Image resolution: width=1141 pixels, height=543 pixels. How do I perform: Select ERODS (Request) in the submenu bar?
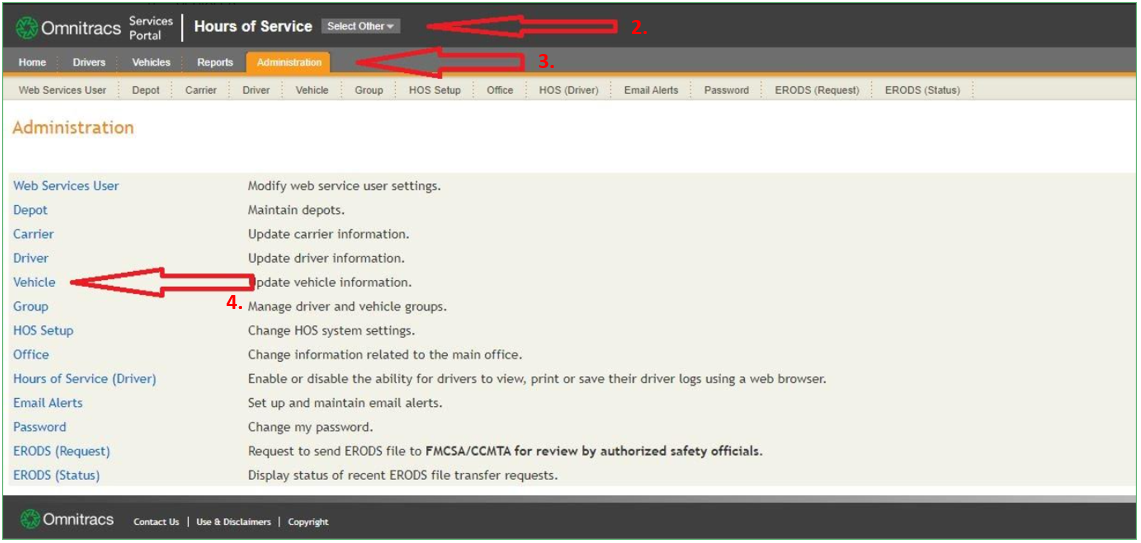click(816, 90)
